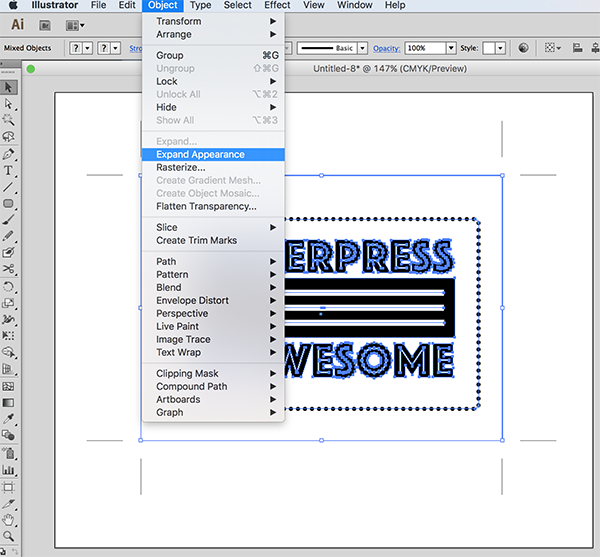This screenshot has height=557, width=600.
Task: Open the Effect menu
Action: pos(277,5)
